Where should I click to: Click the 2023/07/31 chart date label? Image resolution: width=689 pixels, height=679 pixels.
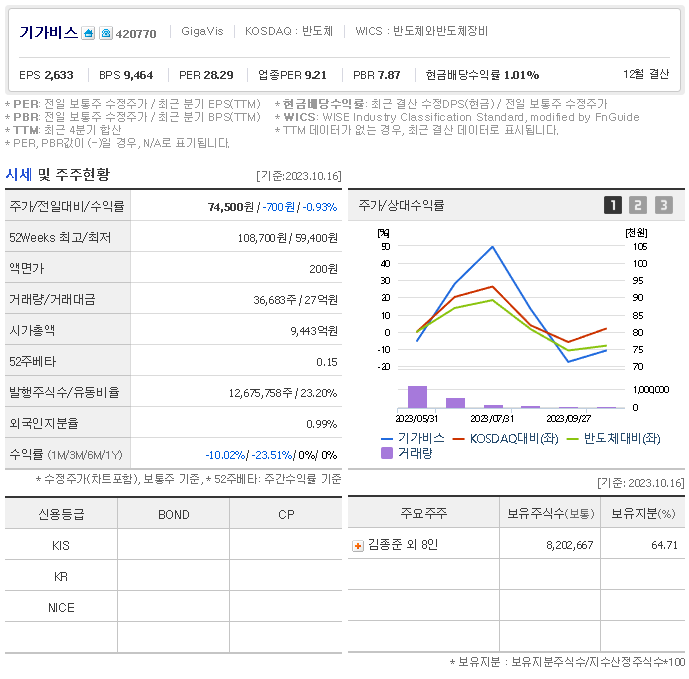491,419
